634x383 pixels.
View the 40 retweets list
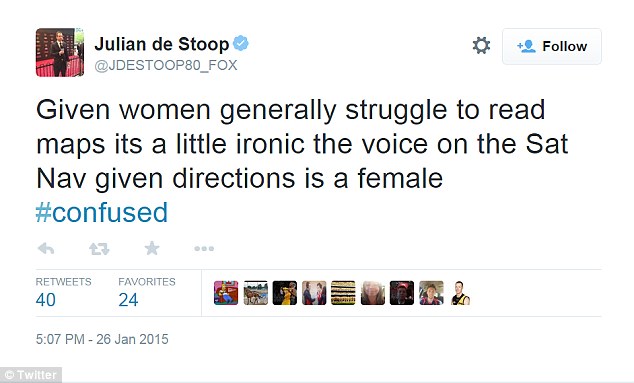(63, 292)
